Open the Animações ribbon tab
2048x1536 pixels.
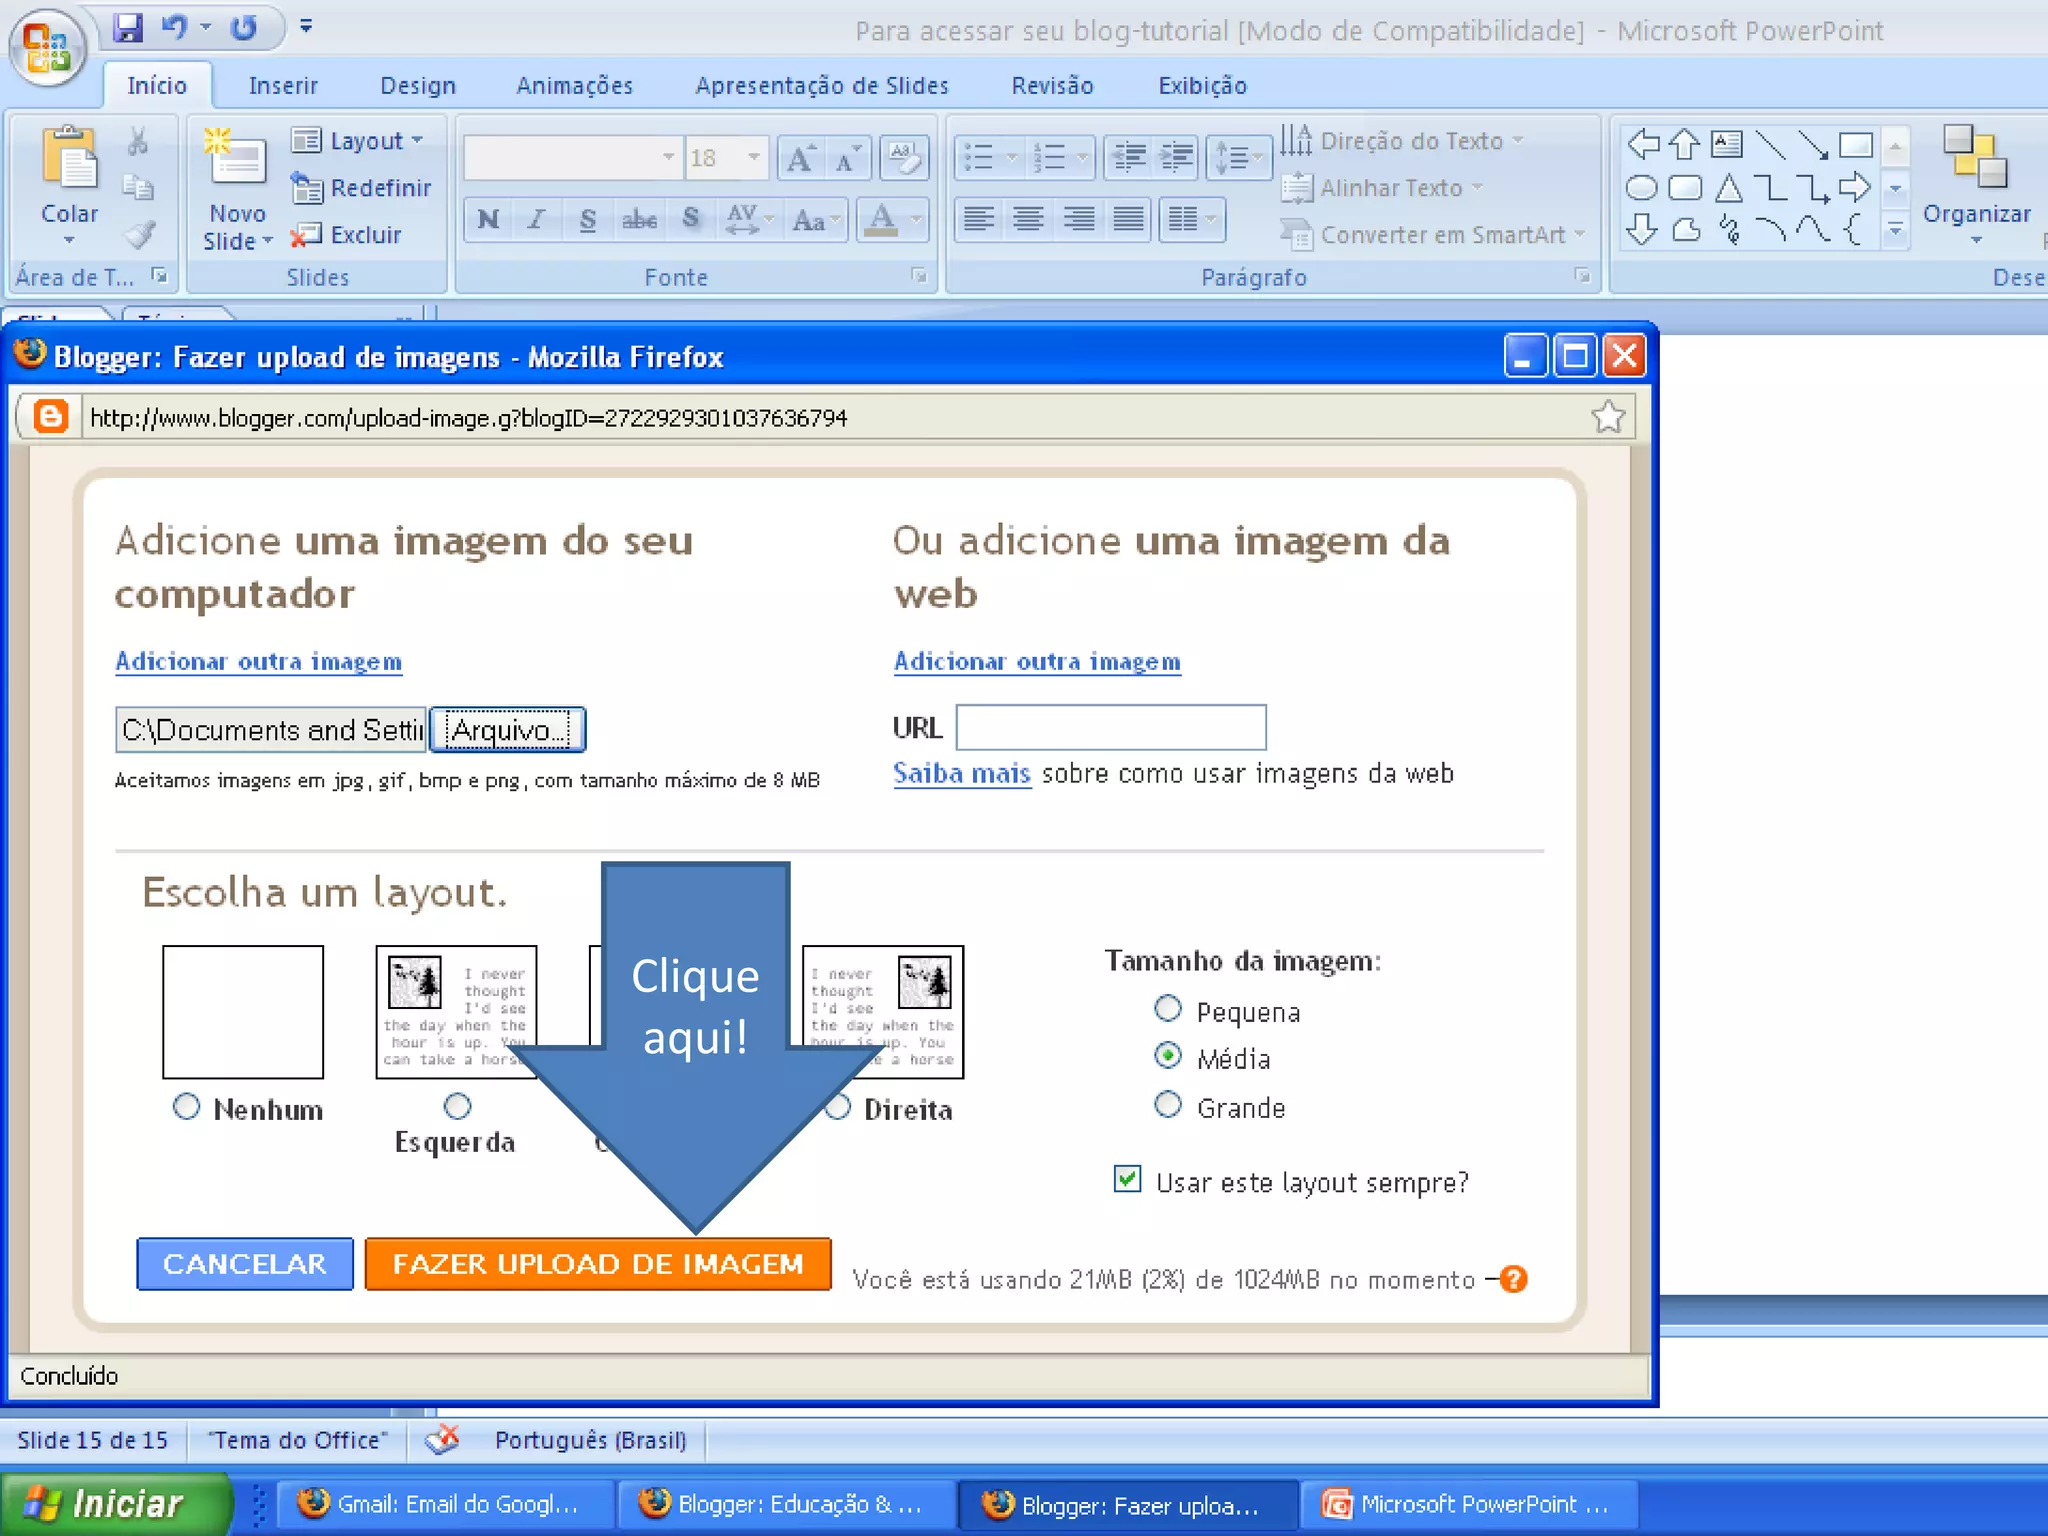574,85
